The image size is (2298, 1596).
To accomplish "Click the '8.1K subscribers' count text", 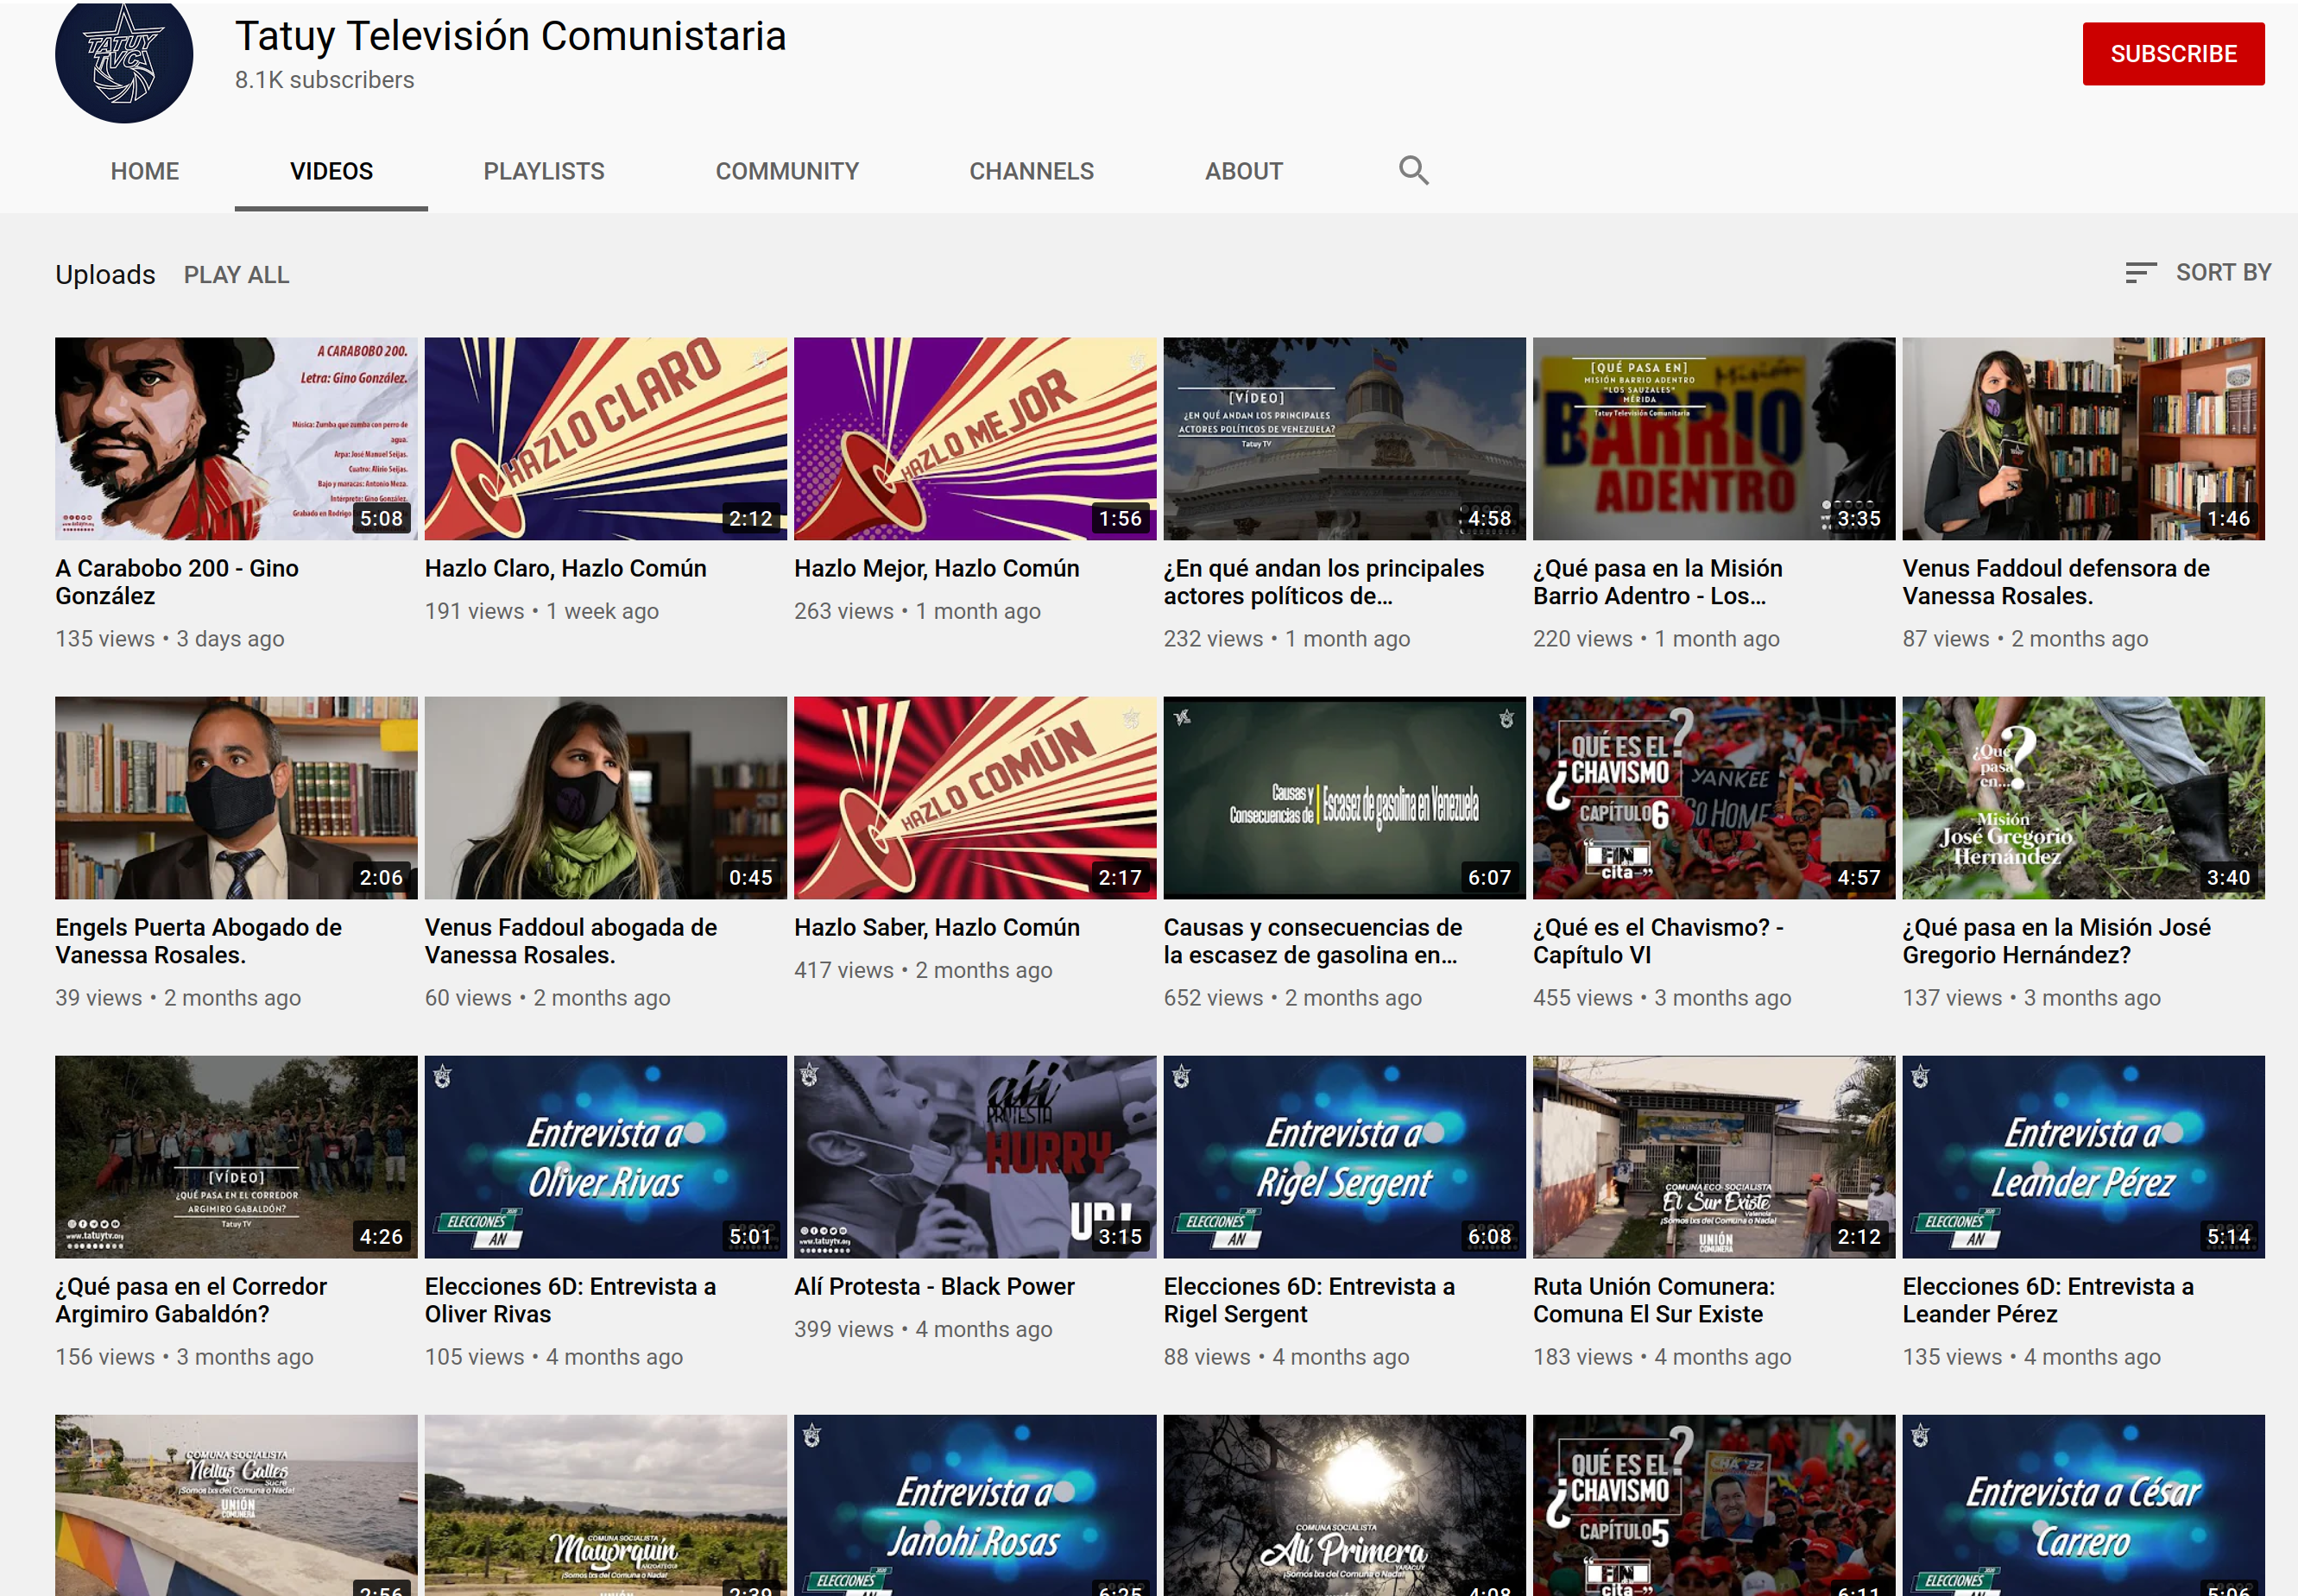I will click(x=325, y=80).
